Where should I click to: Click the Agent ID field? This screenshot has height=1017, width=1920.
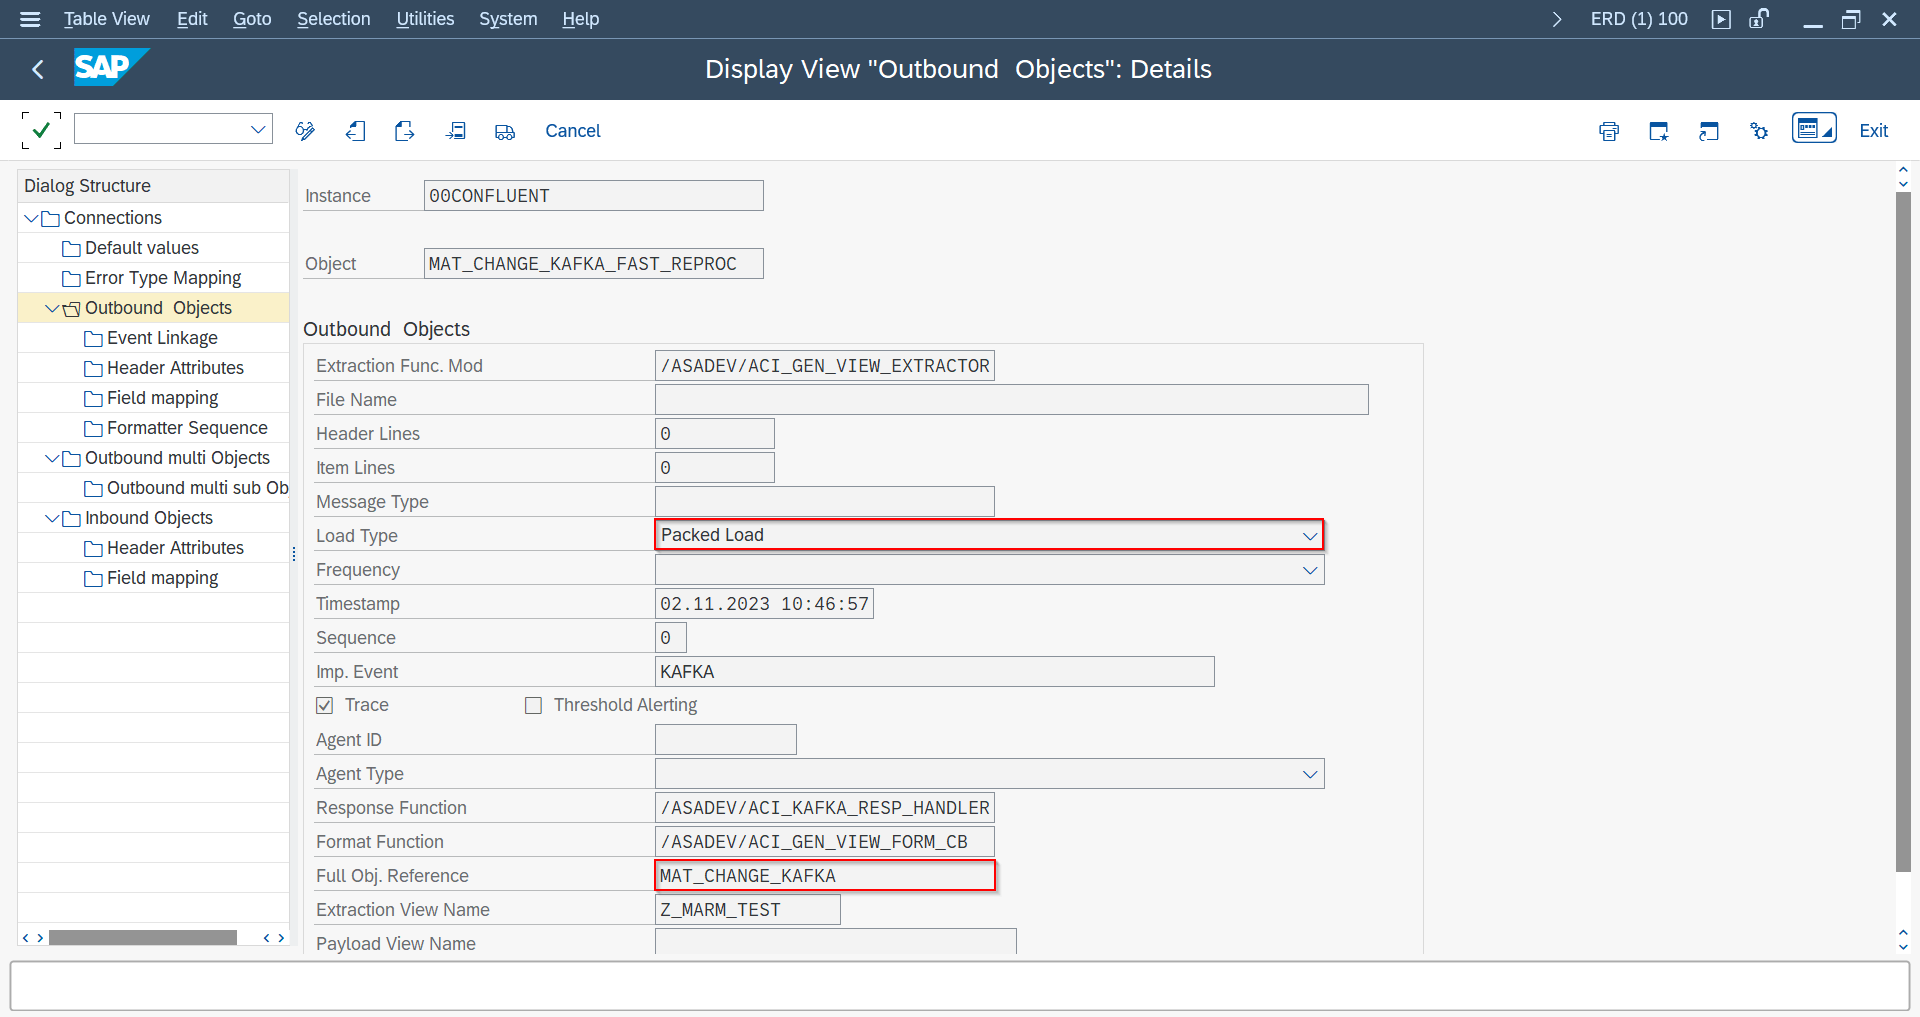[x=725, y=740]
